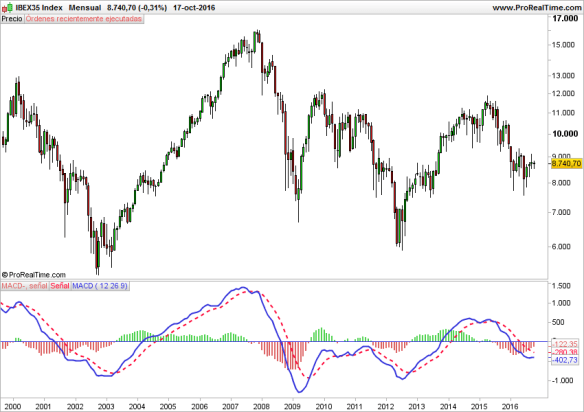
Task: Click the 2004 year label on time axis
Action: (x=137, y=406)
